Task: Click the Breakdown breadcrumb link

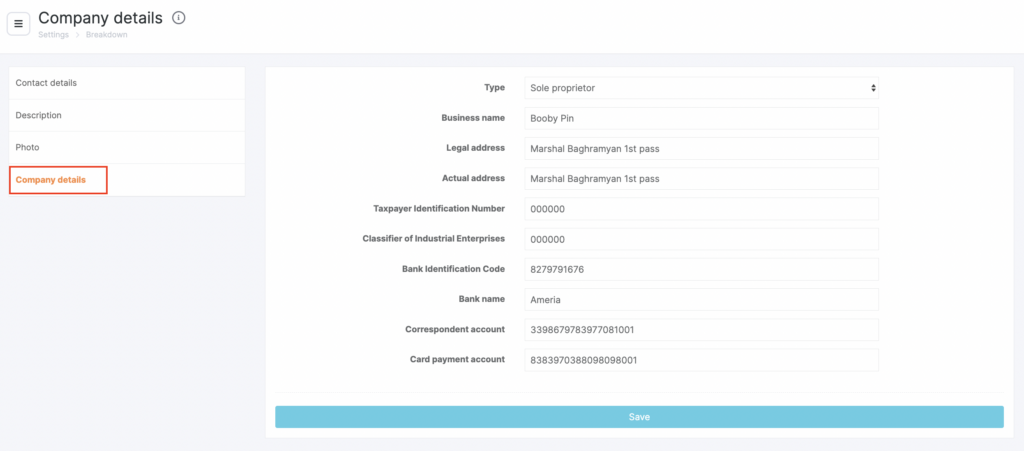Action: [x=107, y=35]
